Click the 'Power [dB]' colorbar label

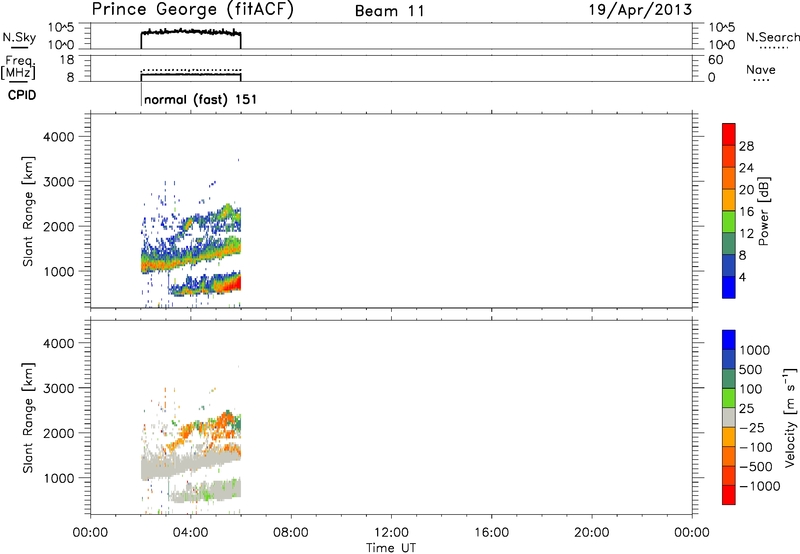[763, 211]
